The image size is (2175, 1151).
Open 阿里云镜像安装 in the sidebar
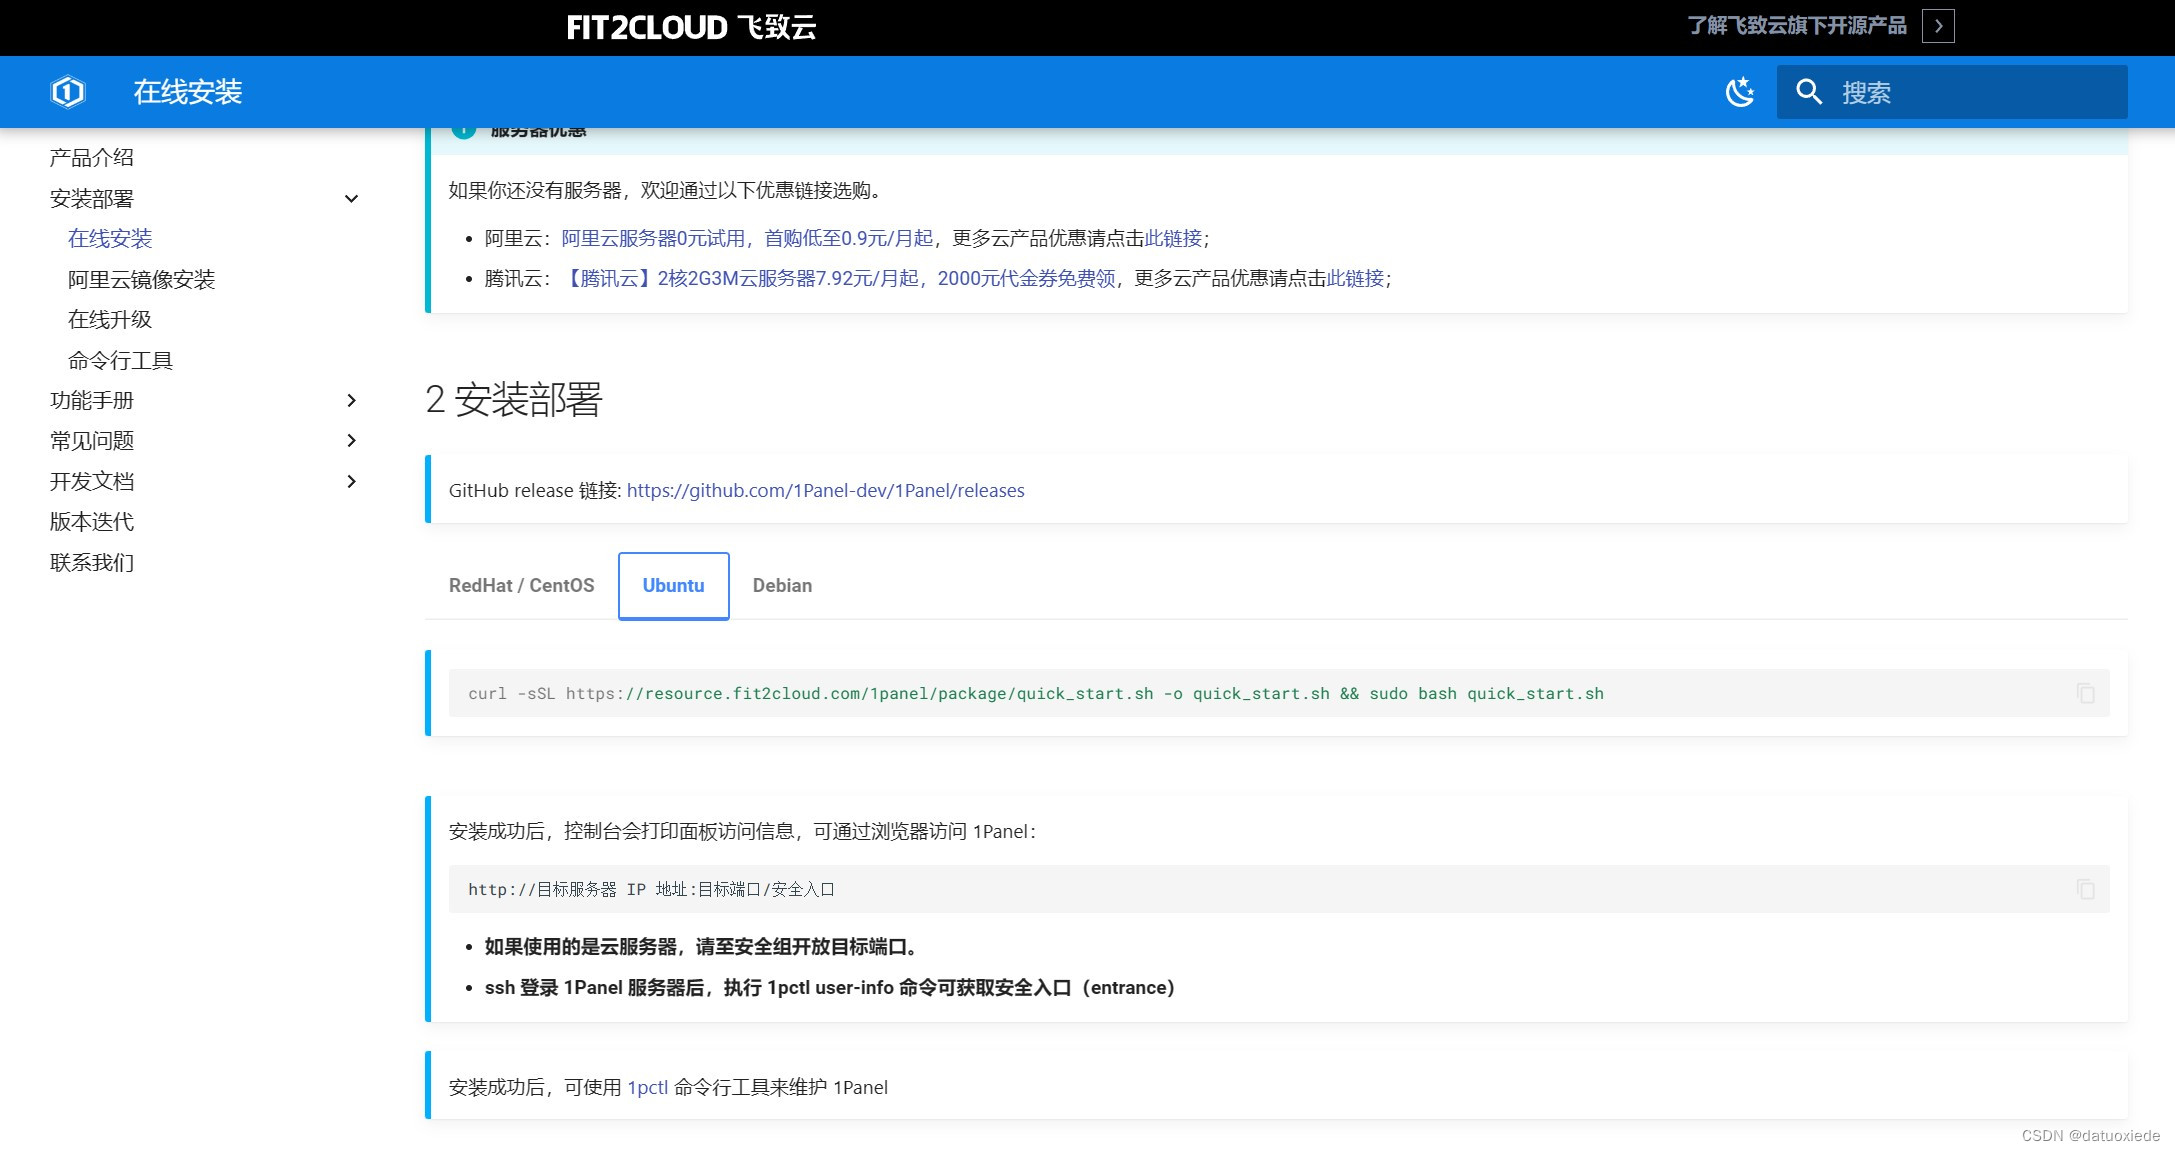pos(141,280)
